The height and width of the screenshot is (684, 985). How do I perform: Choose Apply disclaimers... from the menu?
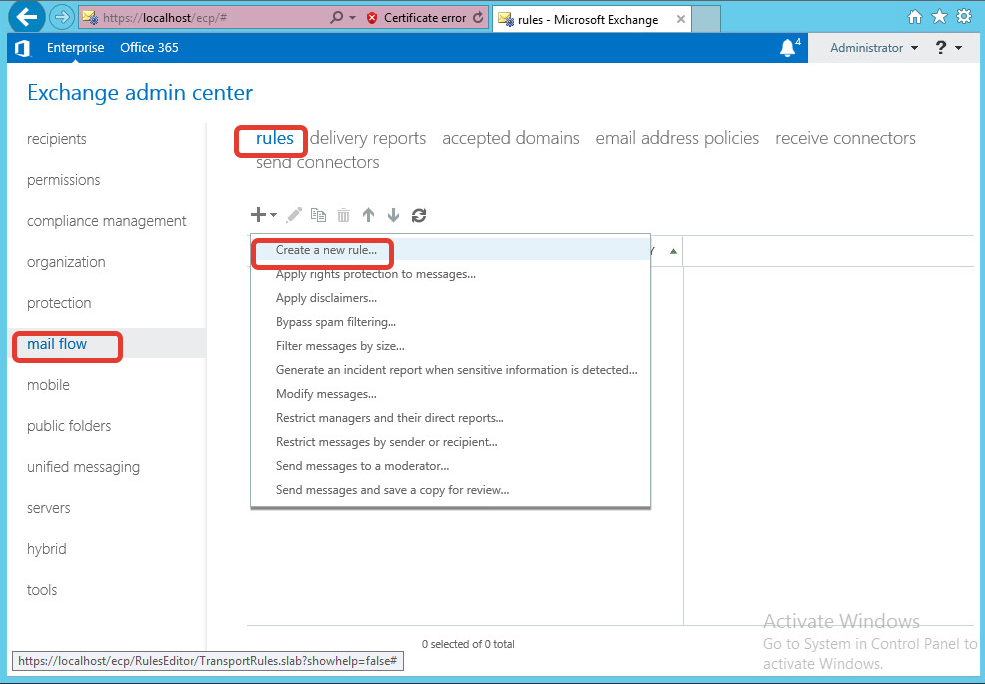pyautogui.click(x=326, y=298)
